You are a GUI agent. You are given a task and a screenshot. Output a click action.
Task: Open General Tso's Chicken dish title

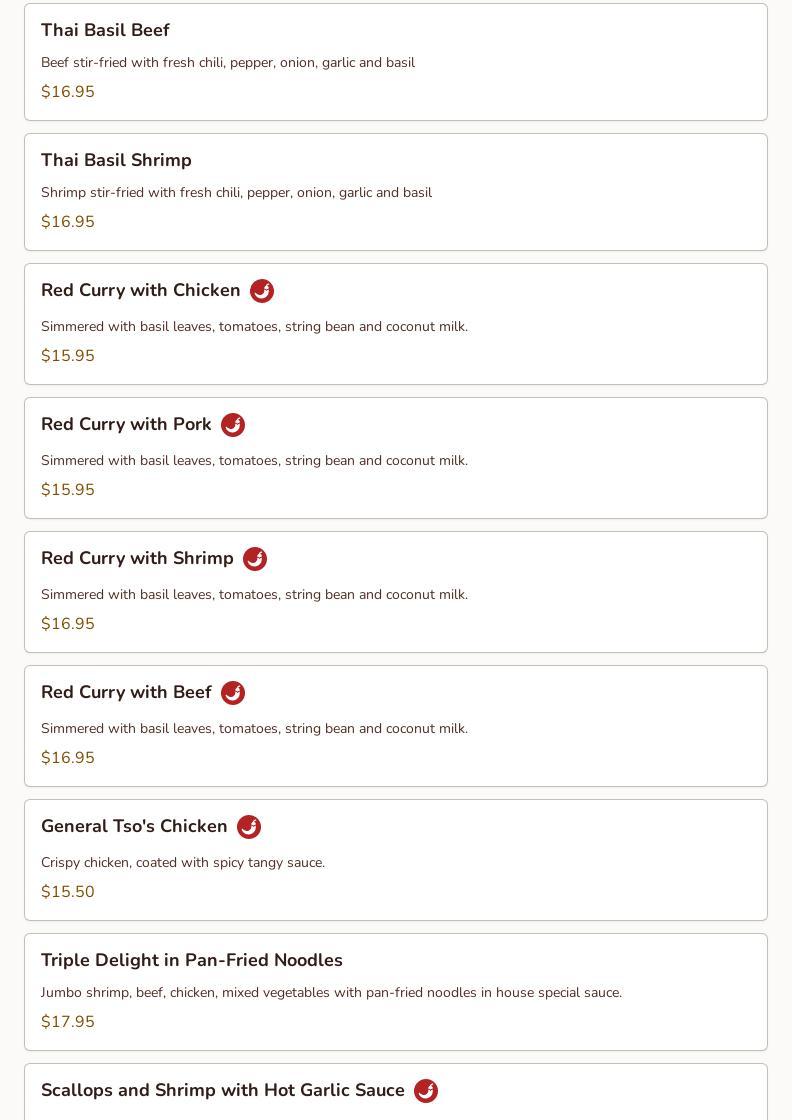pos(134,826)
